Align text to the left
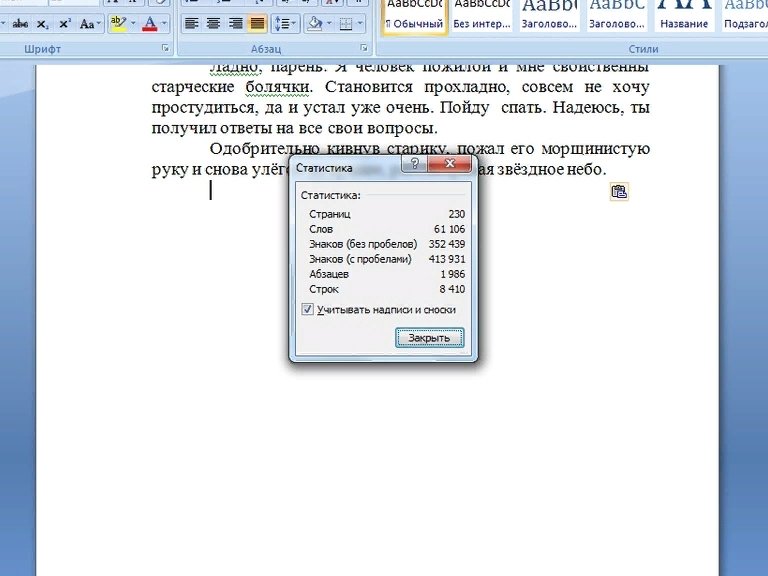The height and width of the screenshot is (576, 768). [x=191, y=23]
